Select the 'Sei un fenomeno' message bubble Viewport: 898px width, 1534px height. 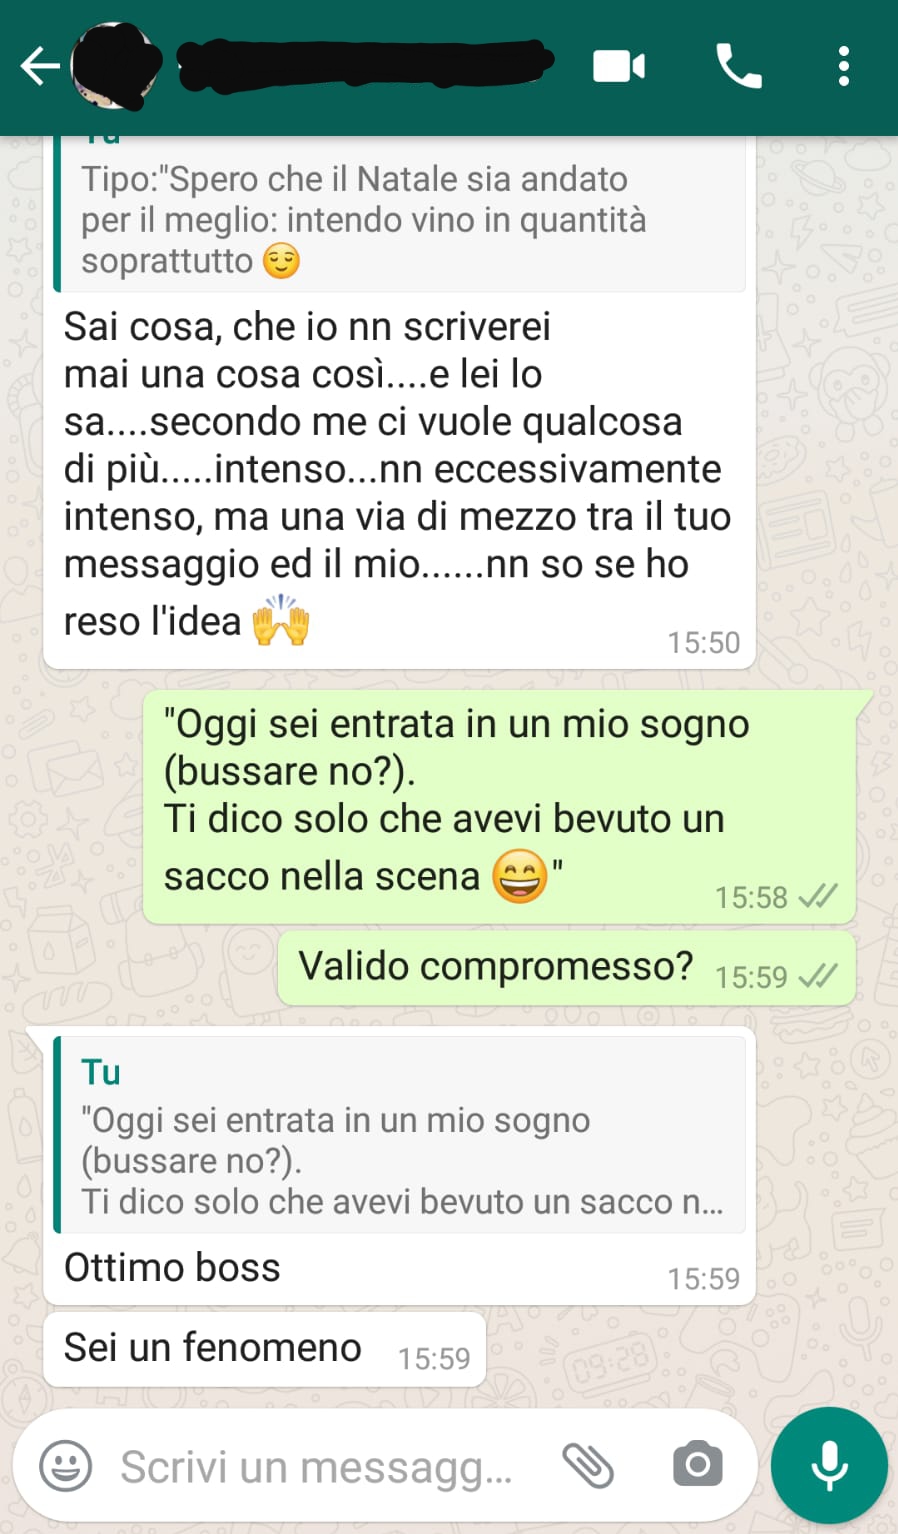tap(265, 1349)
